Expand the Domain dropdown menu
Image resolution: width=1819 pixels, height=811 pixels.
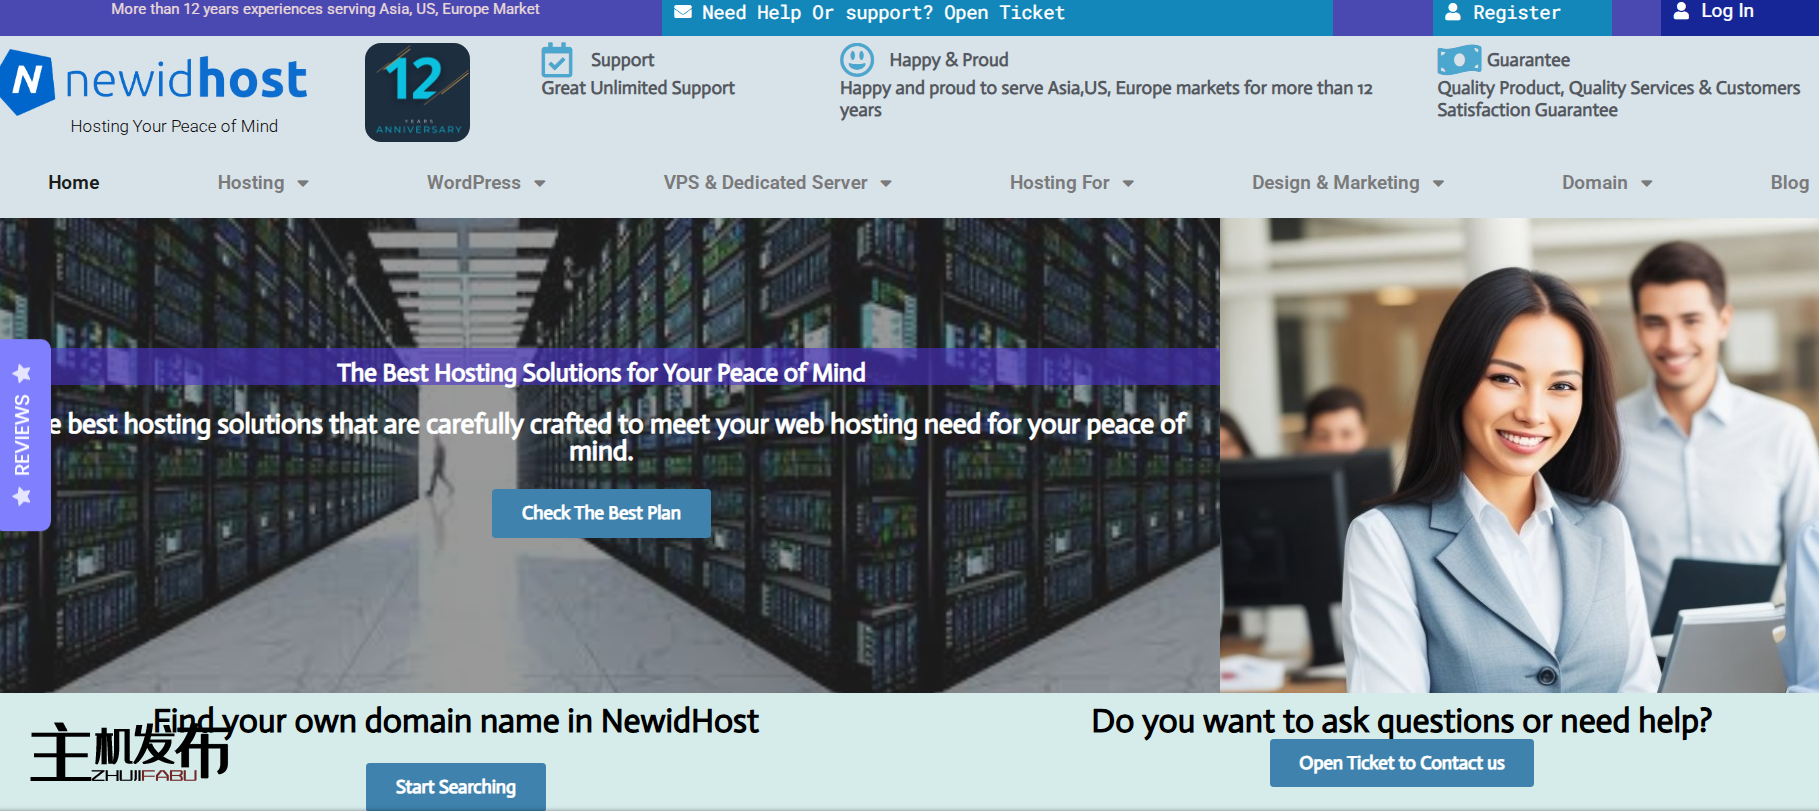tap(1606, 183)
